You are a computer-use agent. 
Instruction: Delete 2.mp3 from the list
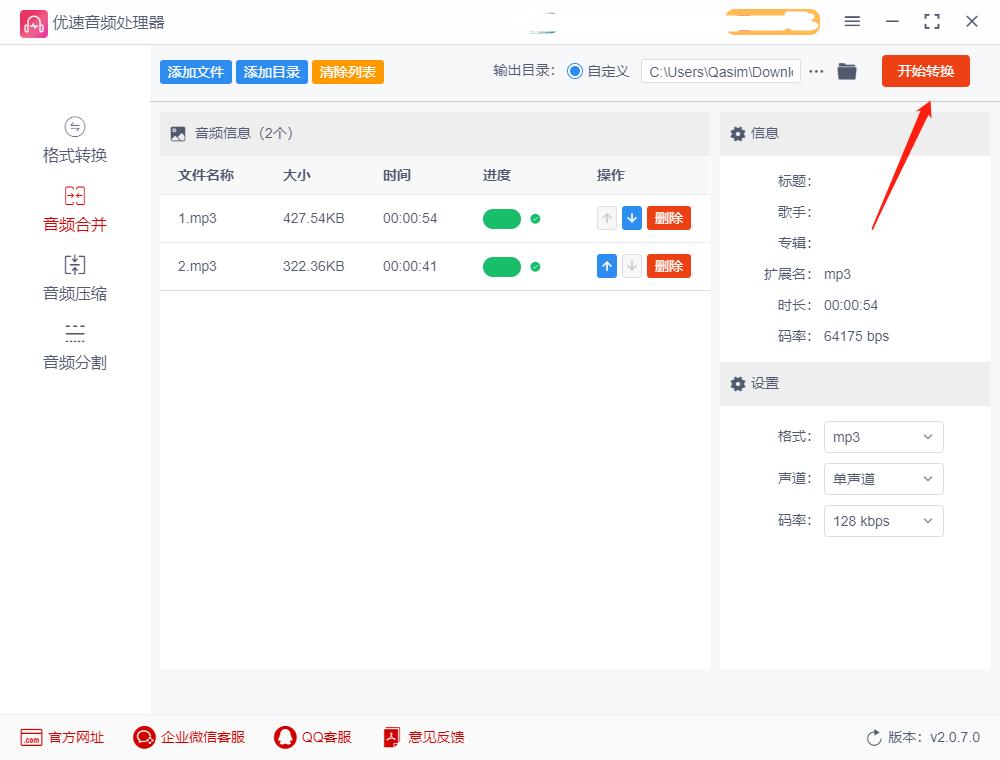click(668, 266)
